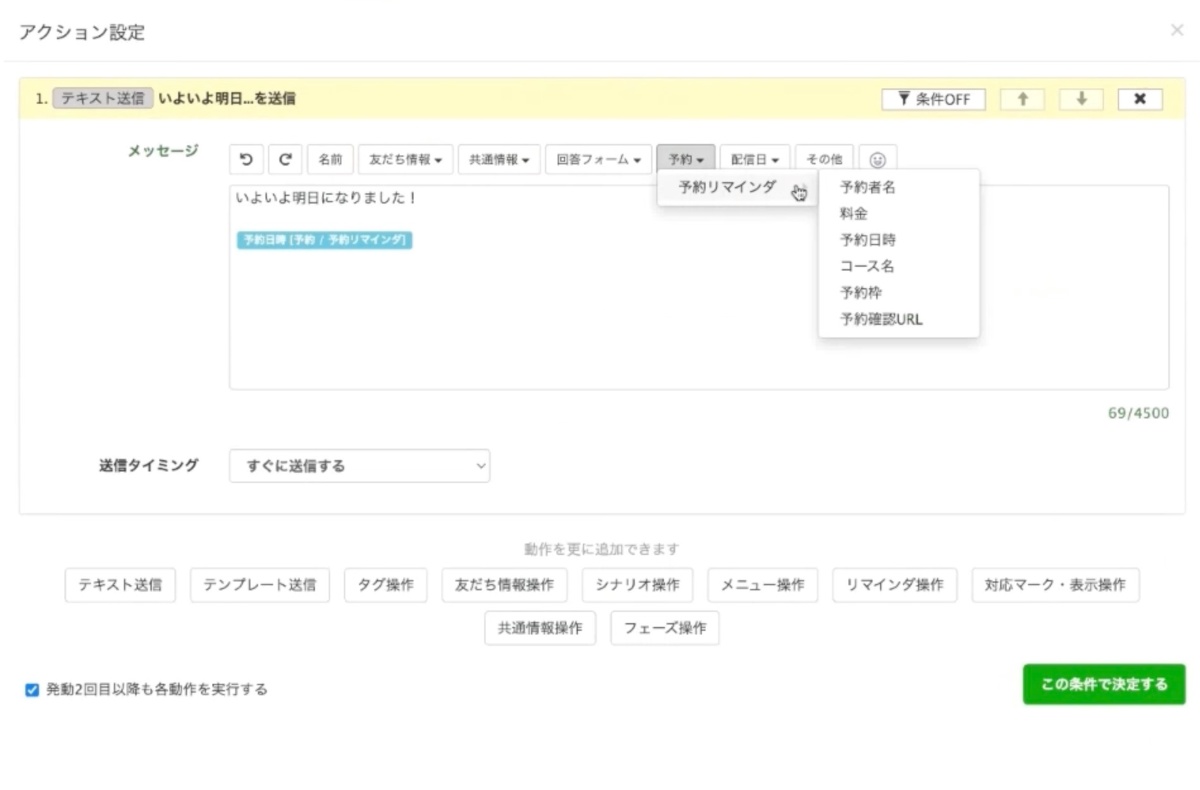Click the redo arrow icon
The image size is (1200, 790).
coord(285,159)
